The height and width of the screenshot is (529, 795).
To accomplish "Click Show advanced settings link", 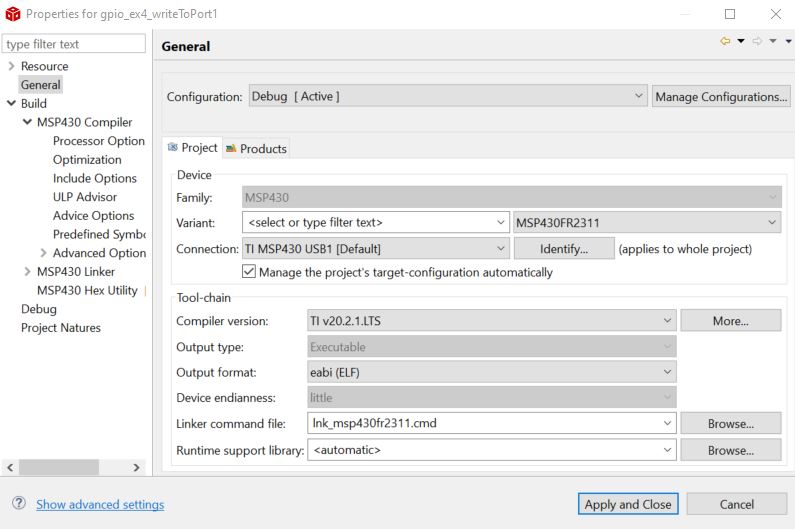I will click(100, 504).
